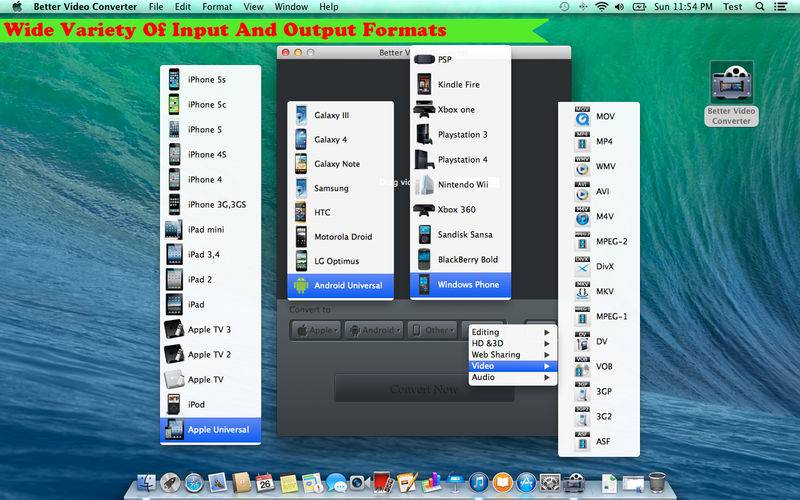Click the DivX format icon

click(x=582, y=266)
